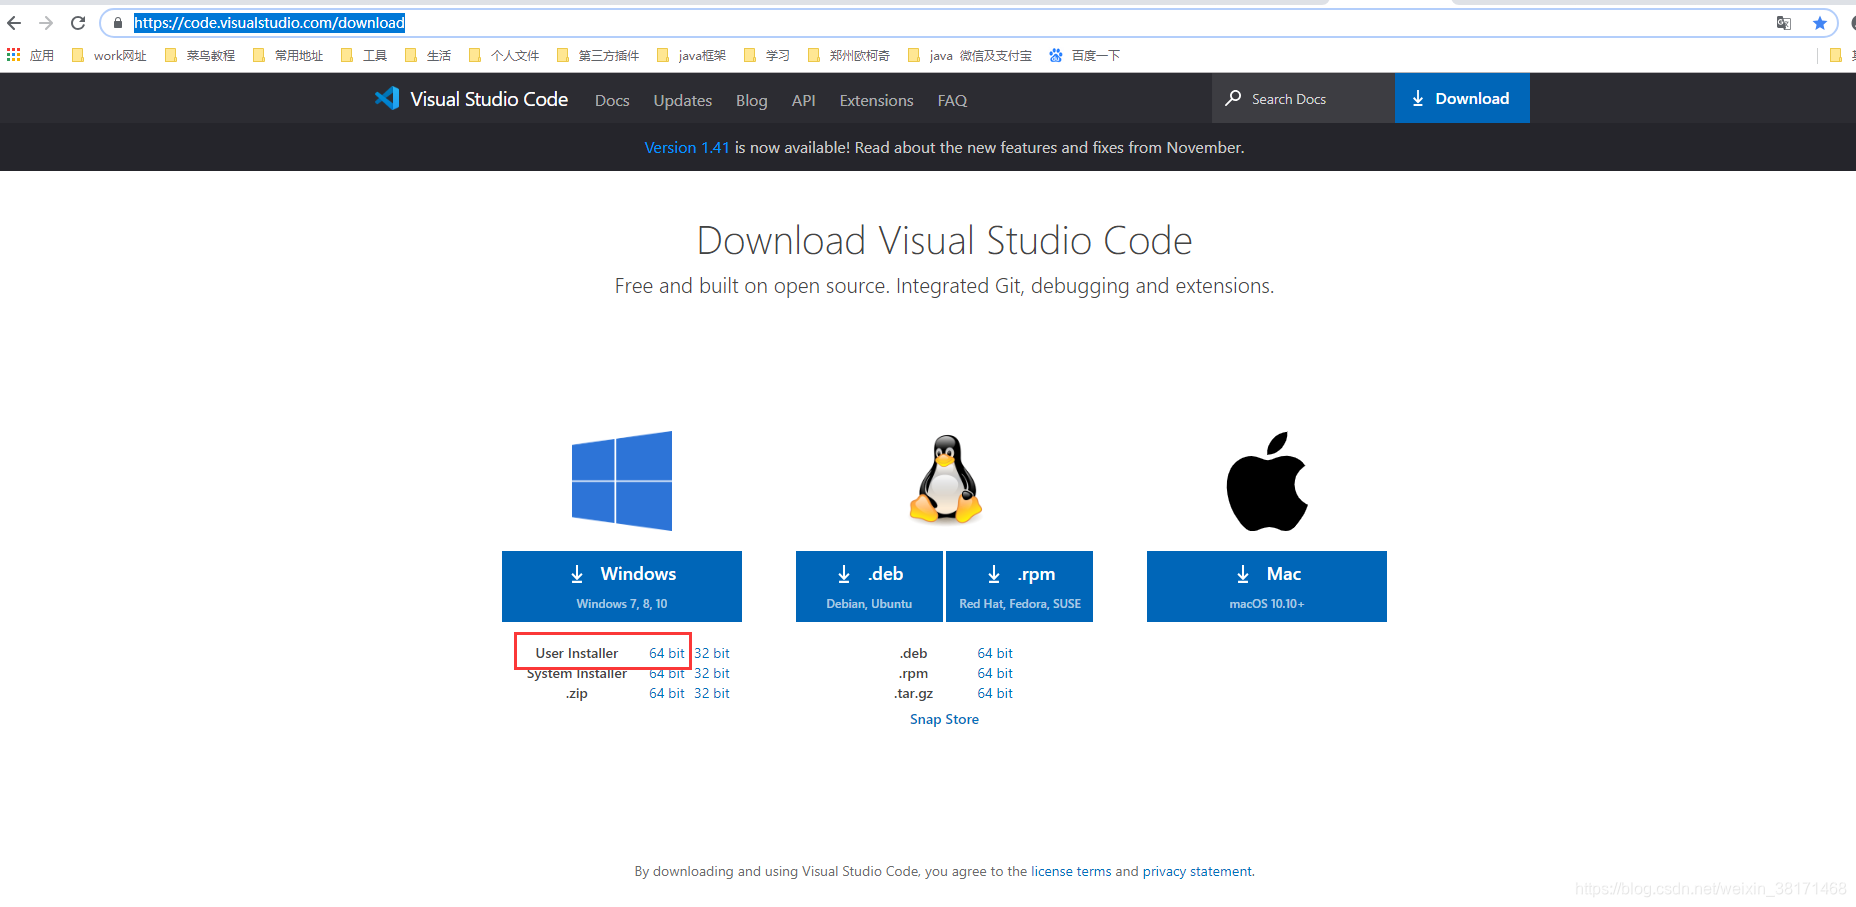Viewport: 1856px width, 907px height.
Task: Open the Updates nav item
Action: (x=683, y=100)
